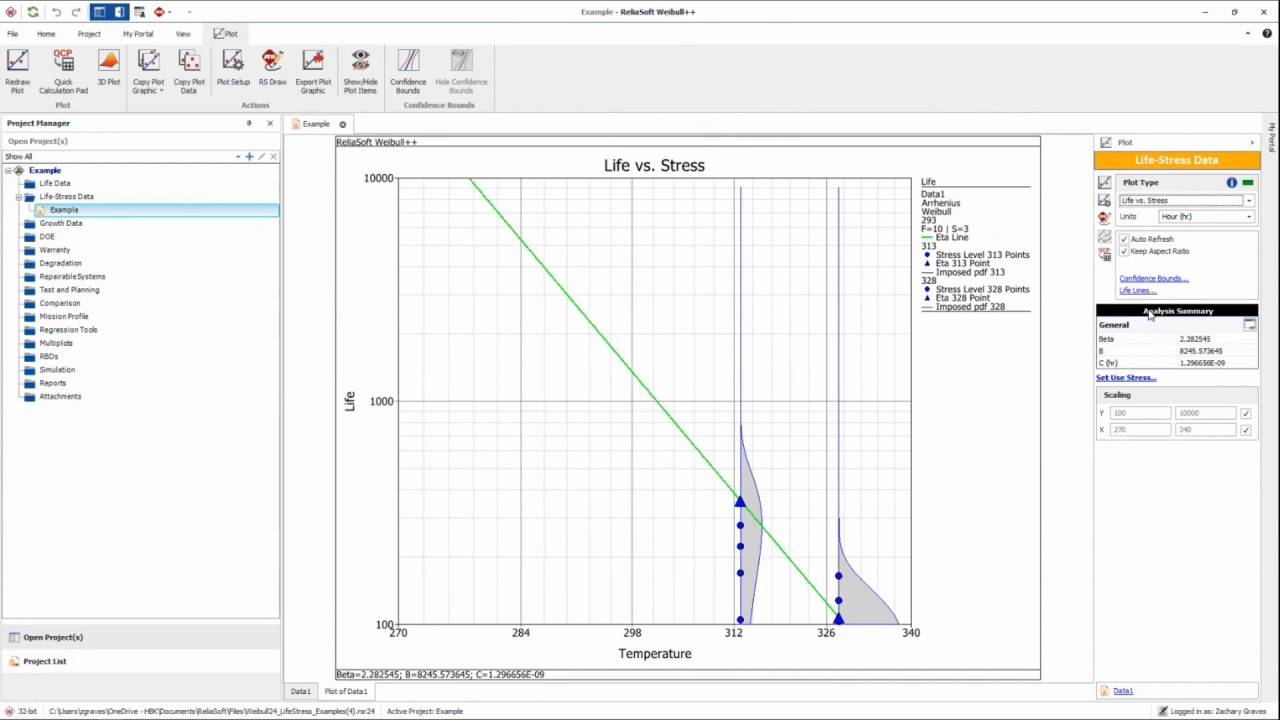Open the Life vs. Stress plot type dropdown
The width and height of the screenshot is (1280, 720).
point(1249,201)
